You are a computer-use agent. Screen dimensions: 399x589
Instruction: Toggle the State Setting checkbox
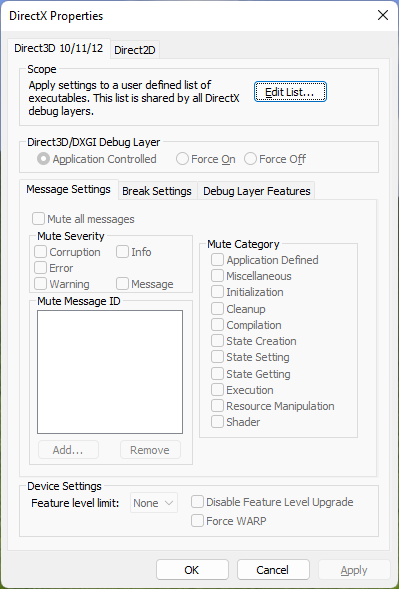250,357
